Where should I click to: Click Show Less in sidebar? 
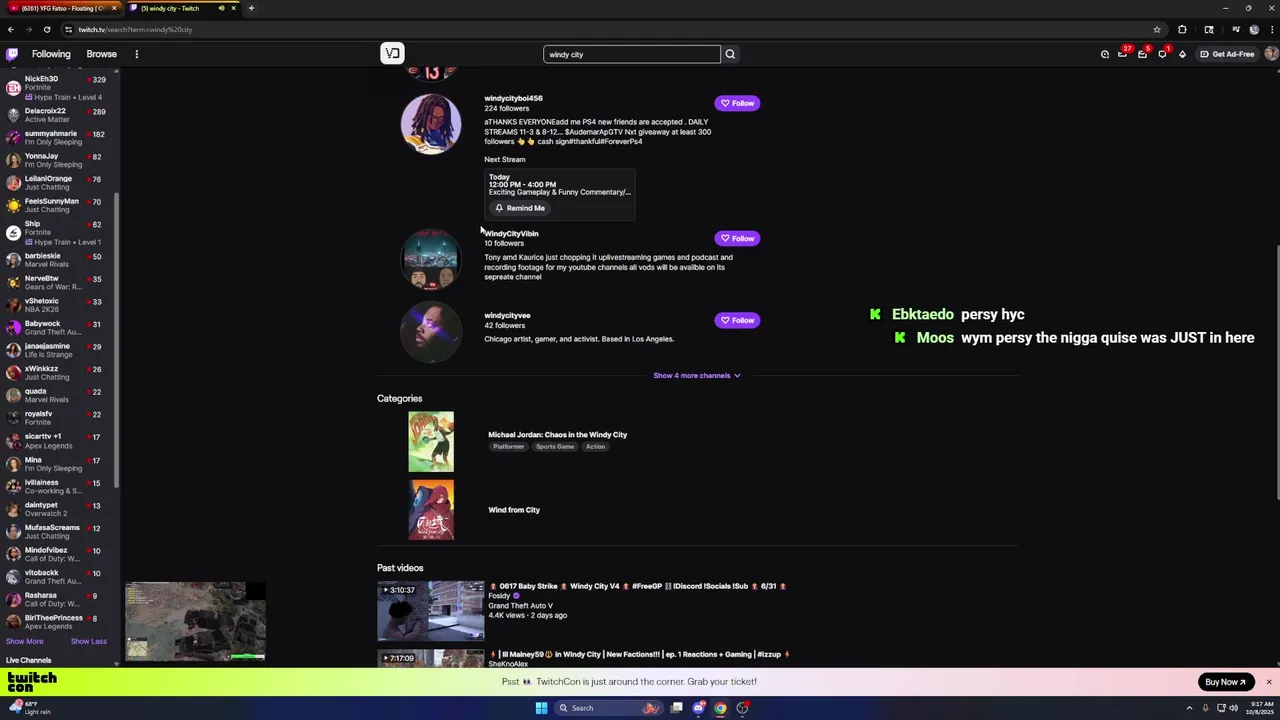click(x=89, y=641)
